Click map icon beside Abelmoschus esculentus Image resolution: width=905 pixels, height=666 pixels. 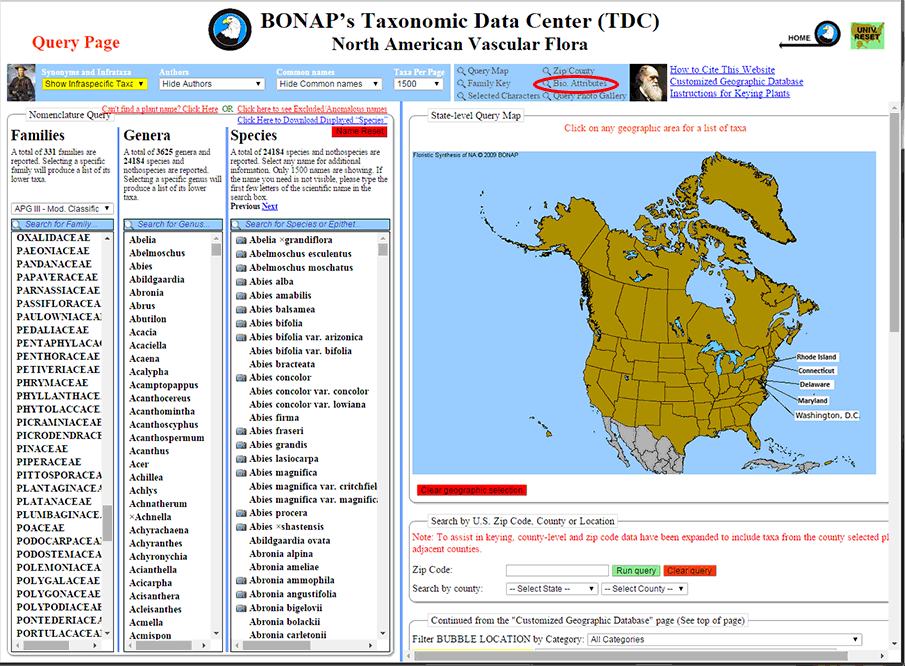[x=241, y=254]
